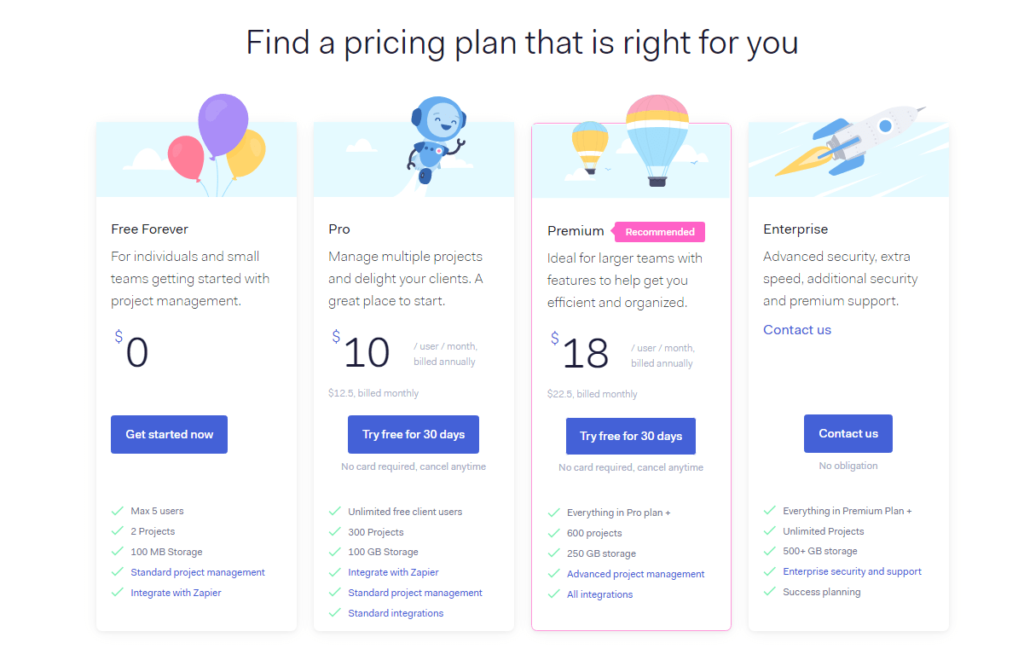Viewport: 1024px width, 672px height.
Task: Click the checkmark beside Max 5 users
Action: (118, 511)
